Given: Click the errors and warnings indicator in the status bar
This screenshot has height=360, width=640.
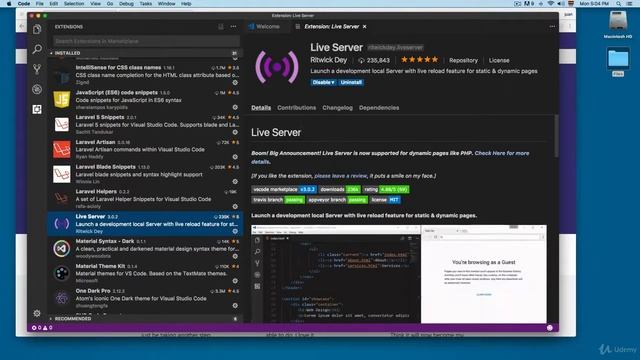Looking at the screenshot, I should click(x=42, y=327).
